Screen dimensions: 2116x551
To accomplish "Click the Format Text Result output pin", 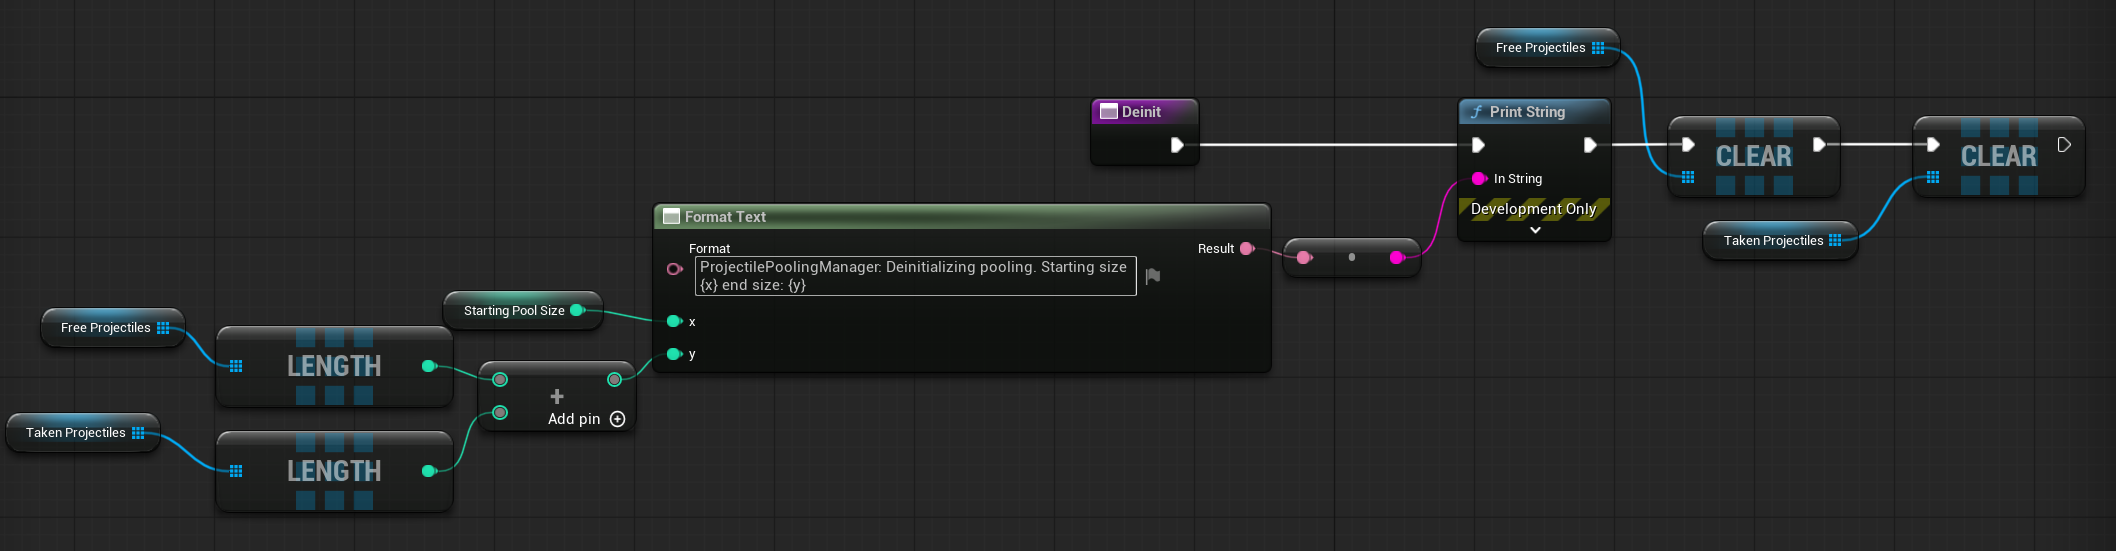I will 1247,249.
